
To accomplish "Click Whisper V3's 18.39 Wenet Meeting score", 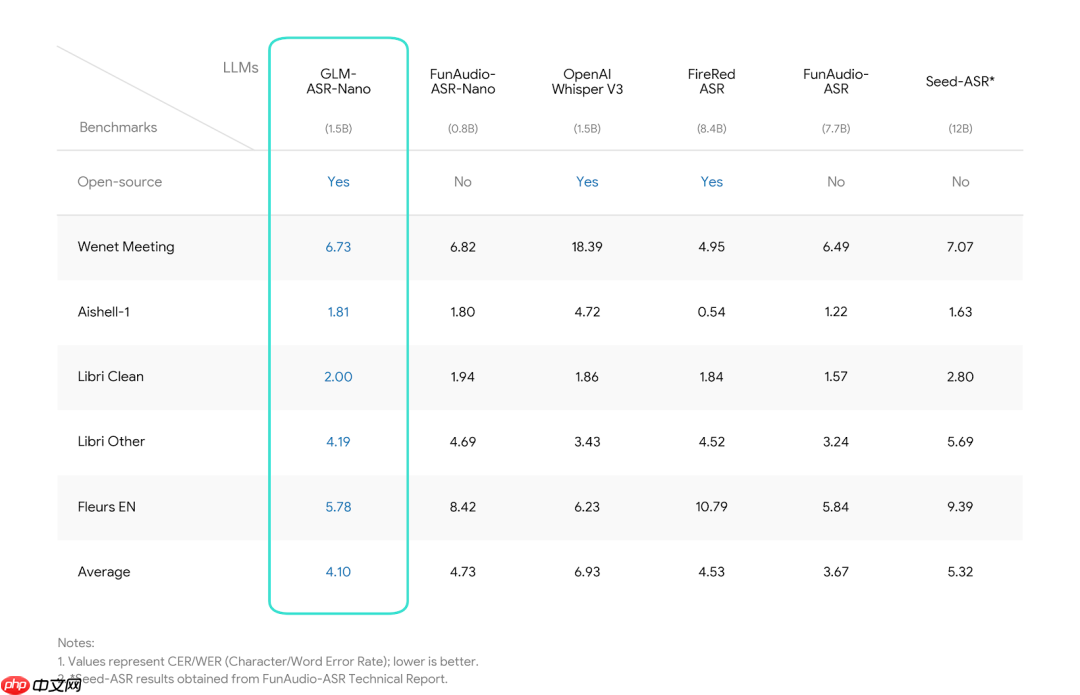I will [587, 247].
